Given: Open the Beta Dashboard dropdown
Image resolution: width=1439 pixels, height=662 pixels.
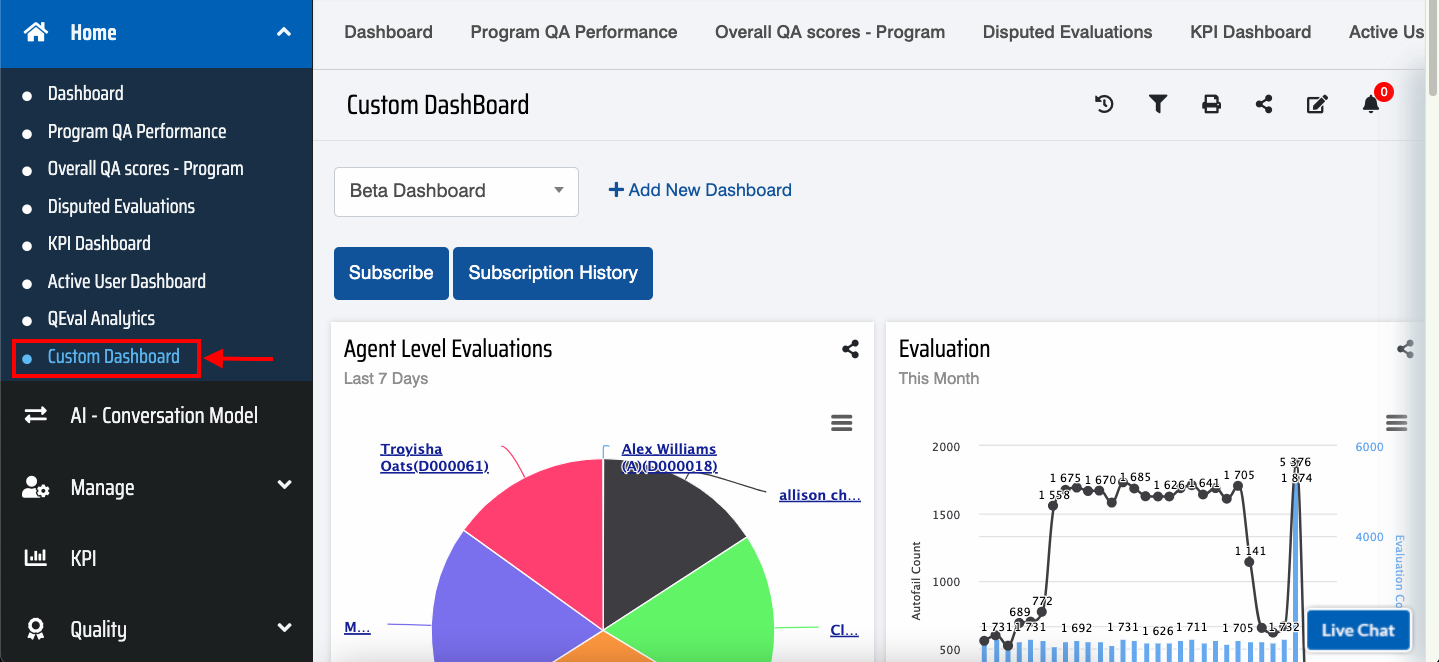Looking at the screenshot, I should click(456, 191).
